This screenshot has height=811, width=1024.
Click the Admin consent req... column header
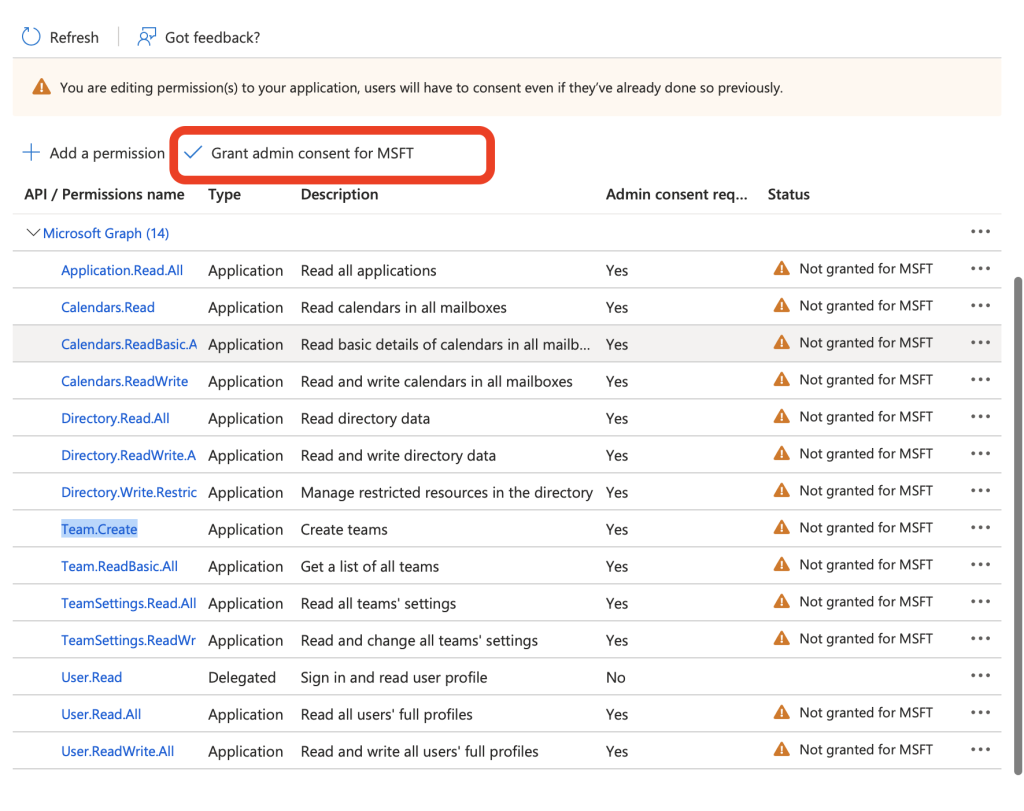(x=677, y=194)
